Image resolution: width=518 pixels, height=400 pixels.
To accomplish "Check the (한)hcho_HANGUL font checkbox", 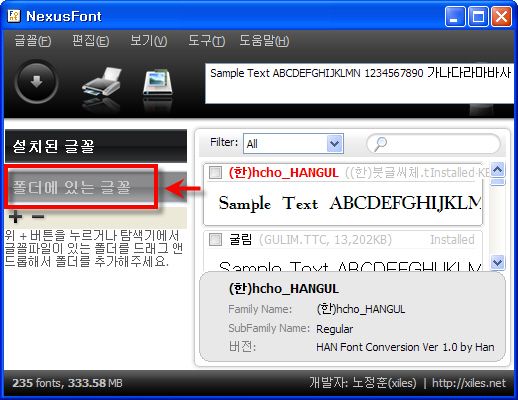I will (215, 173).
